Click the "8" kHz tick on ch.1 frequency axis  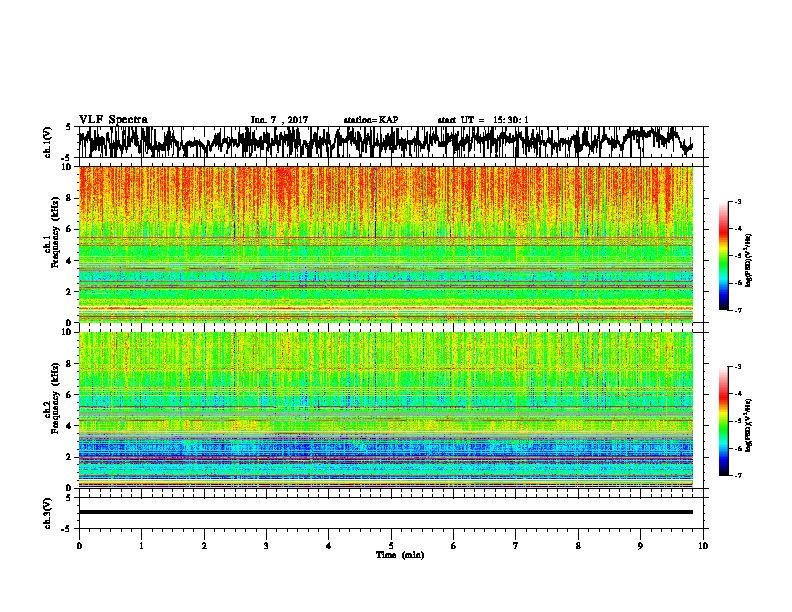70,198
